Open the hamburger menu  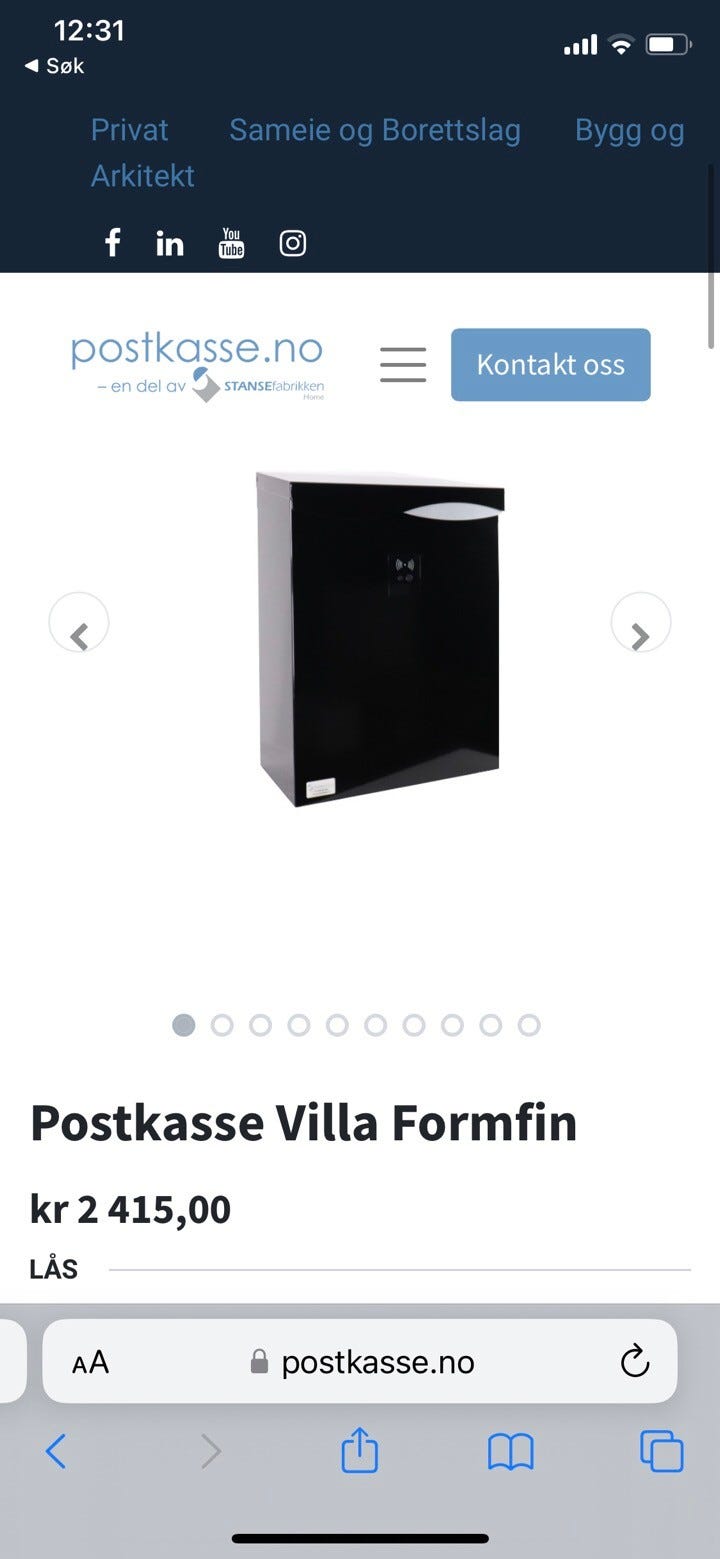(x=403, y=364)
